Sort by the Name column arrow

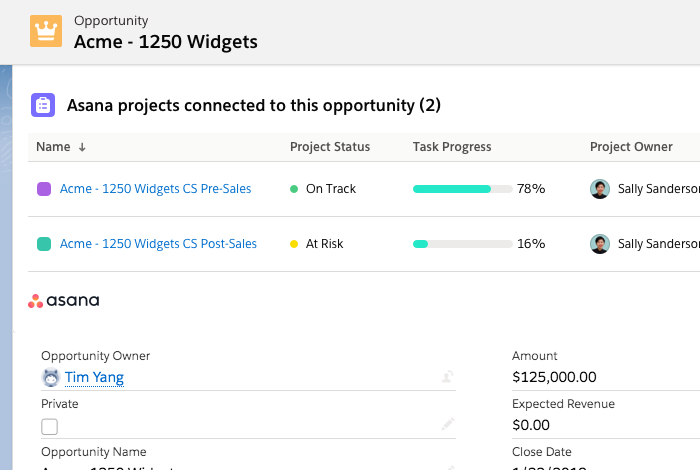[82, 147]
